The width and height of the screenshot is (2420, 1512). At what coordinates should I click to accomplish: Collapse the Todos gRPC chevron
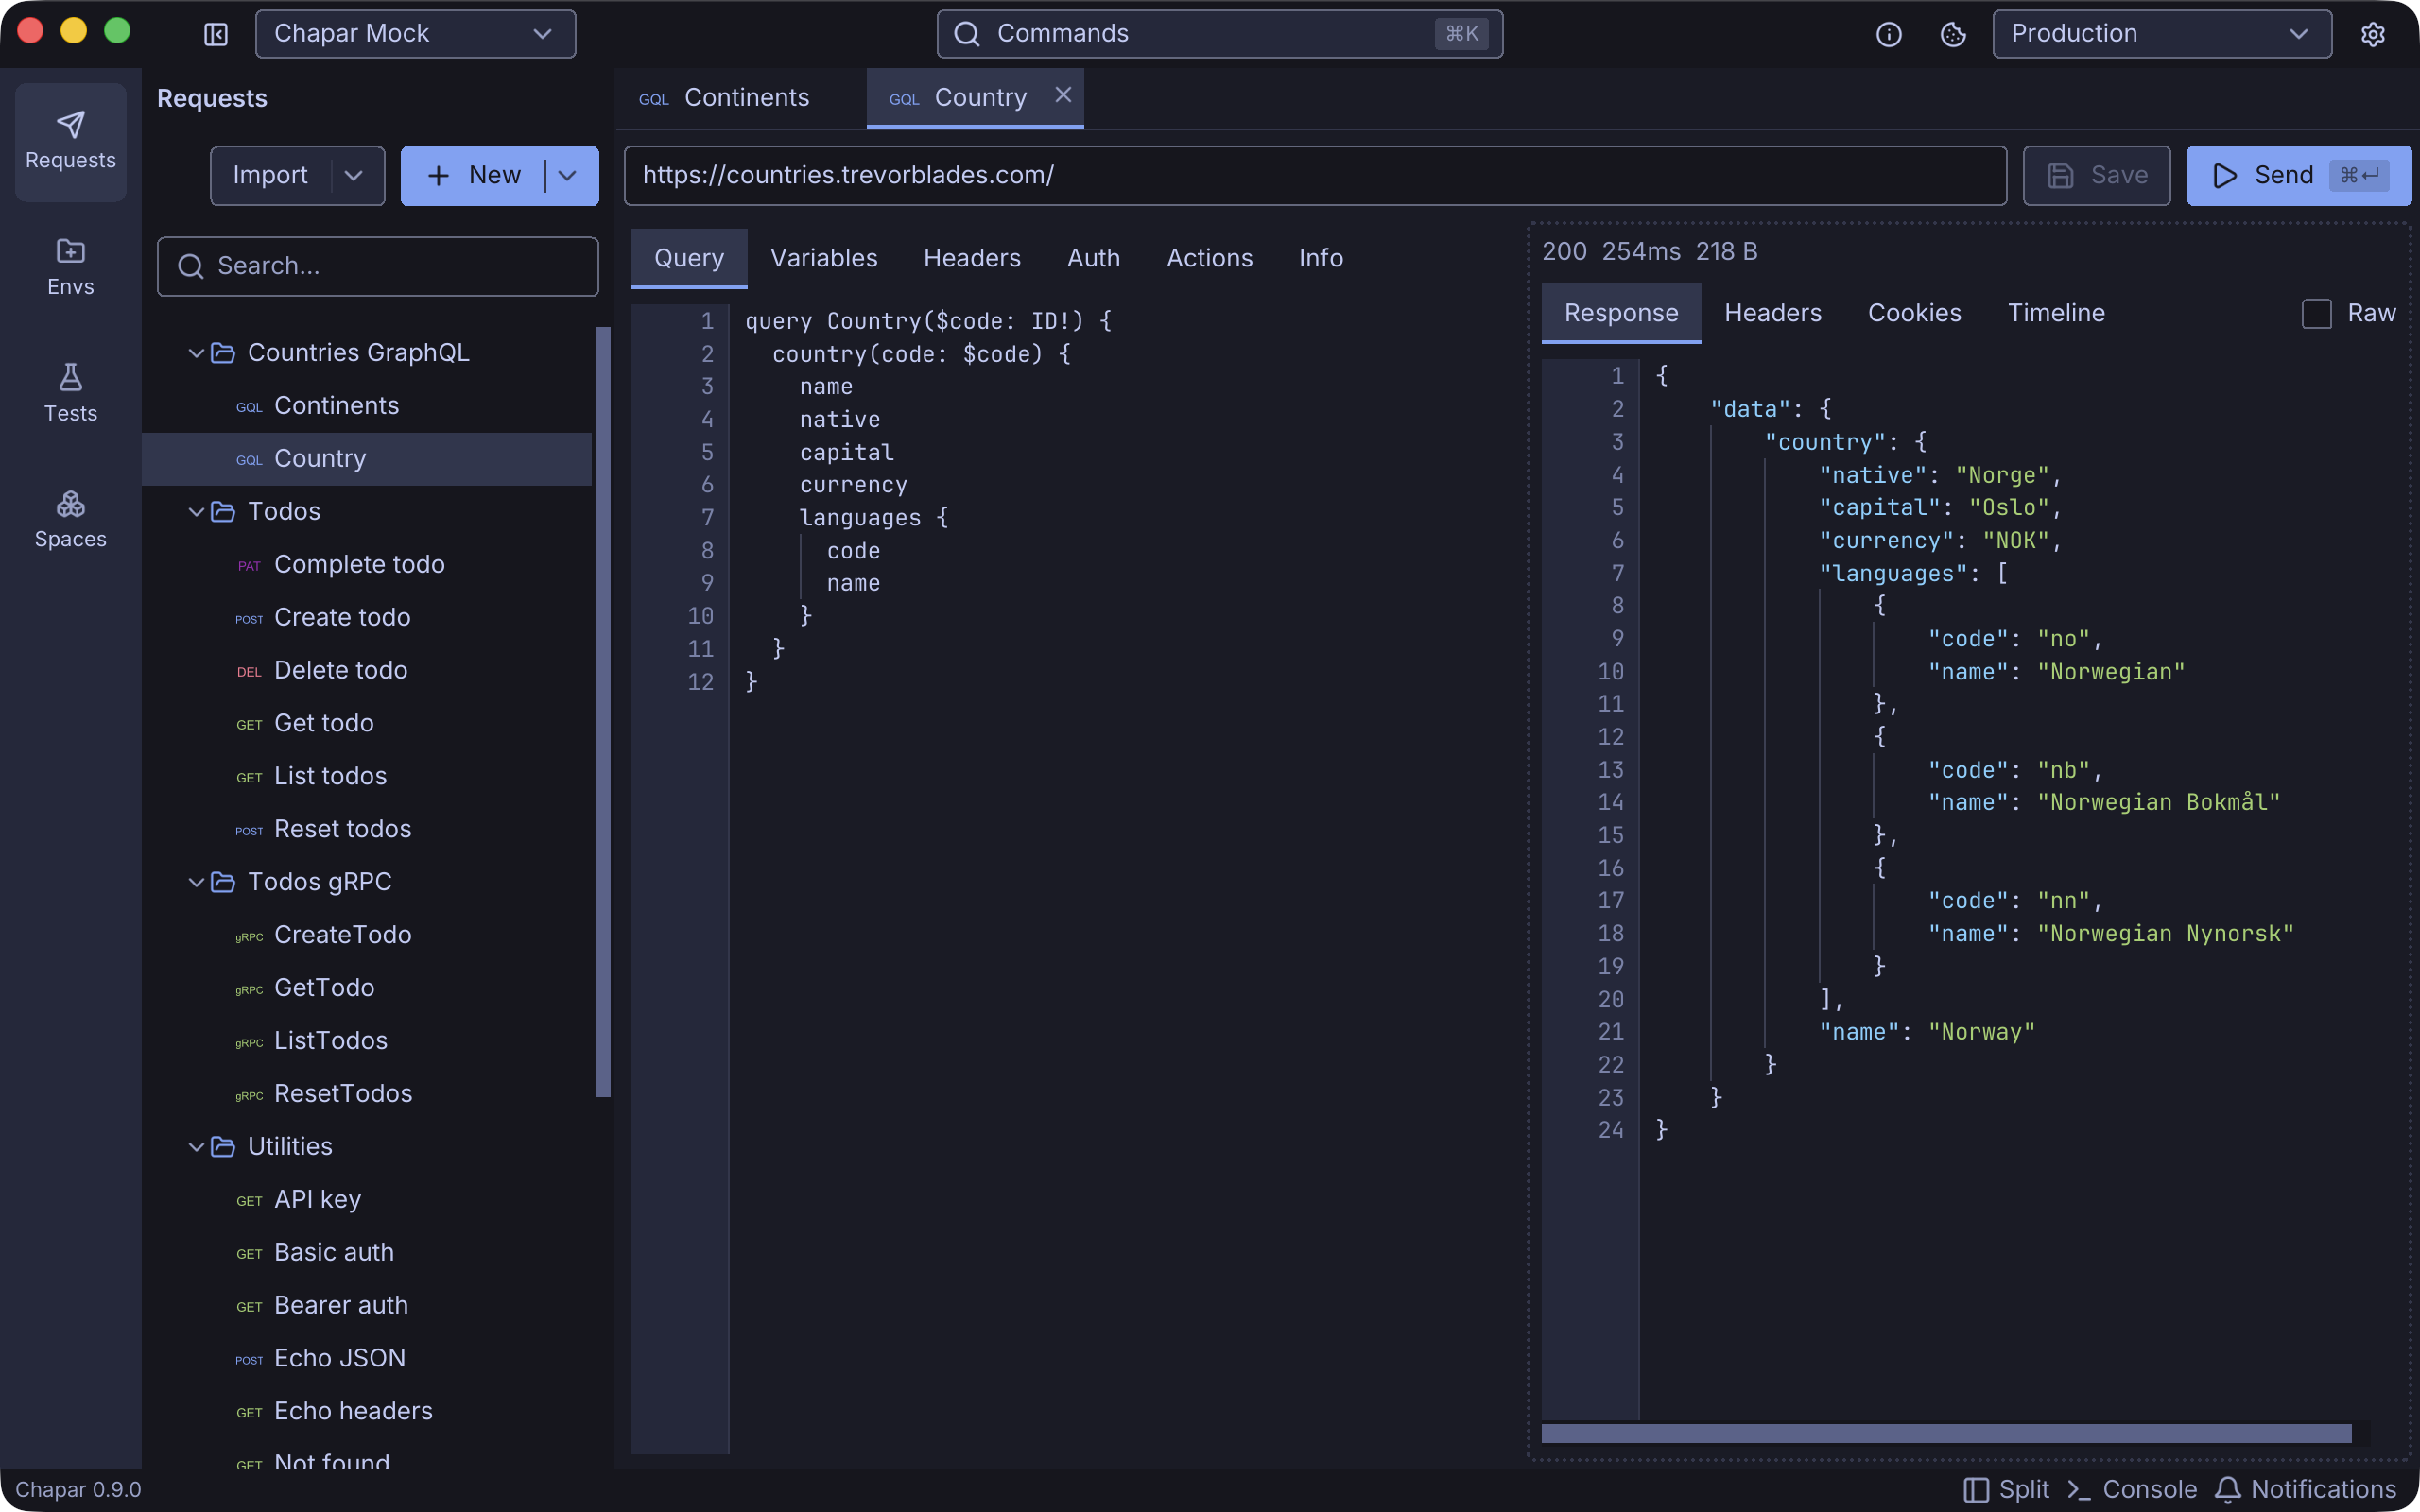click(196, 882)
